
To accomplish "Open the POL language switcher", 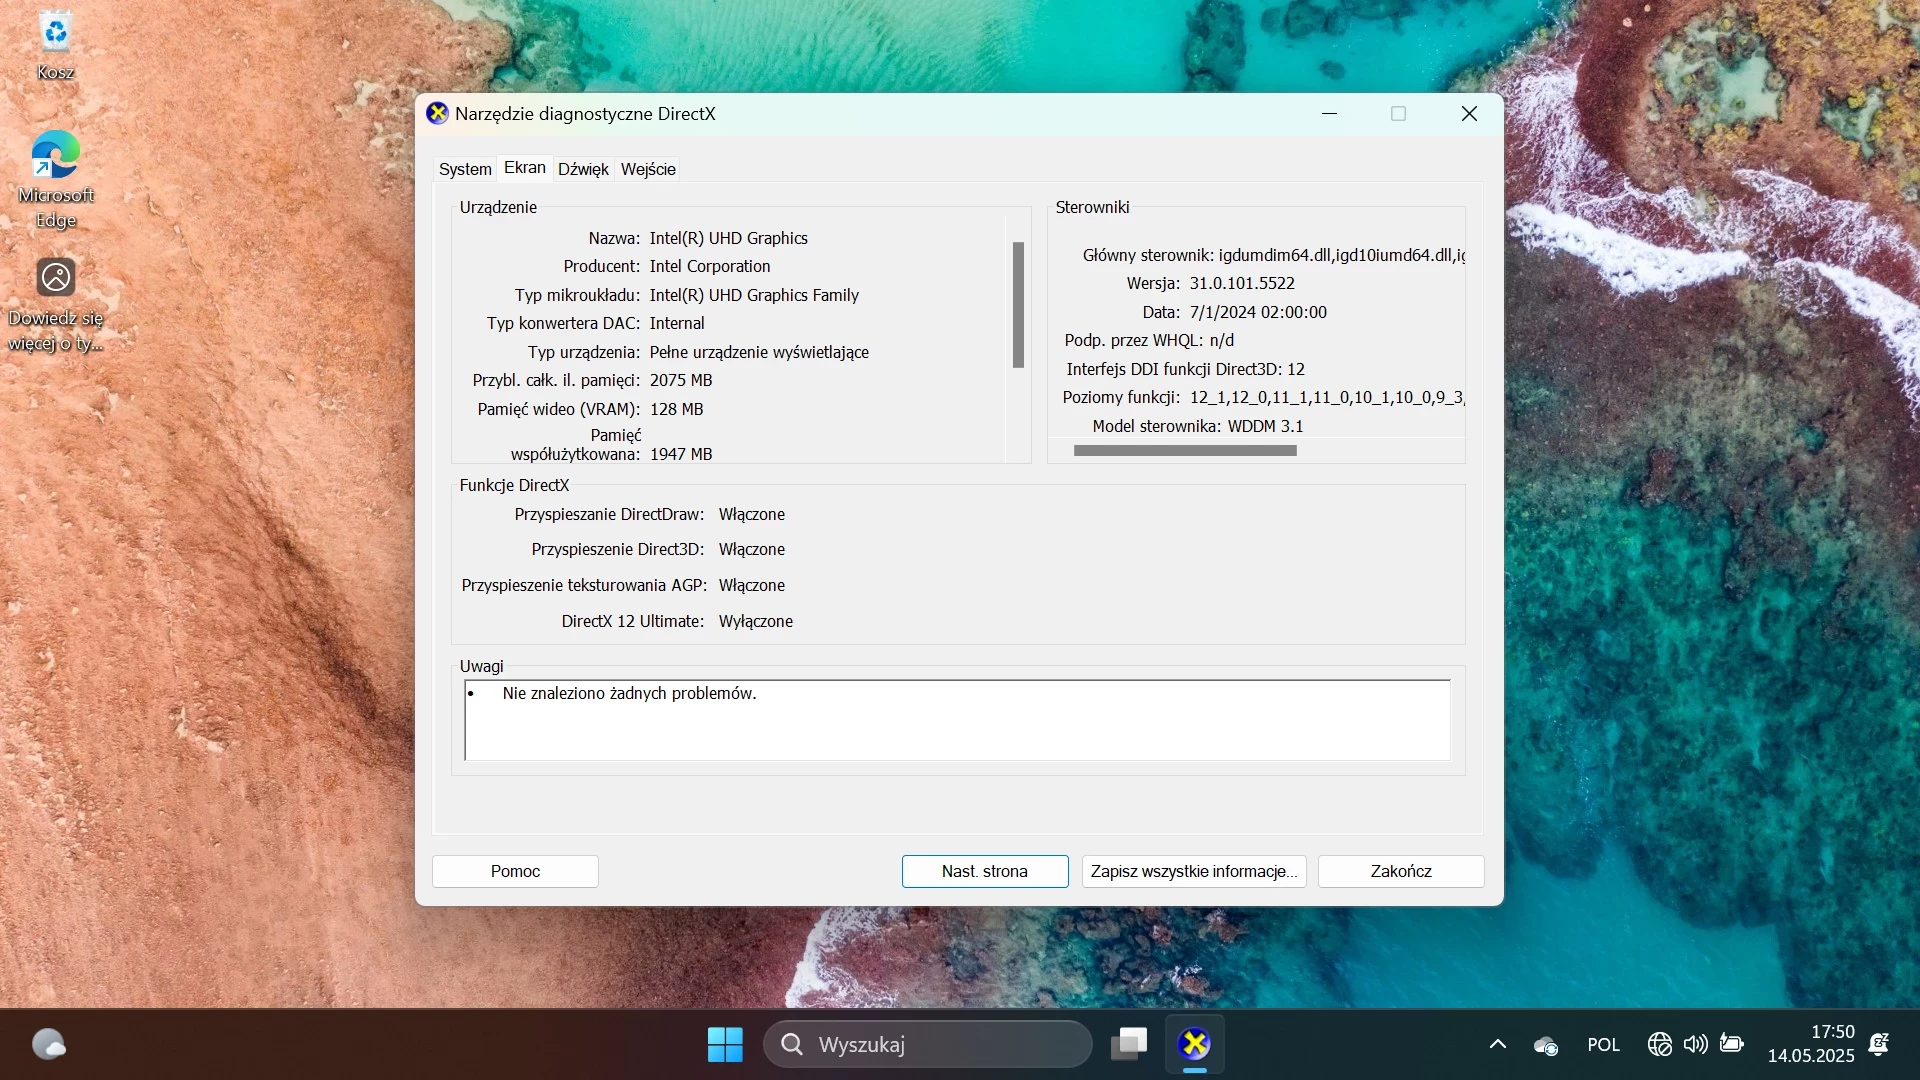I will [1603, 1045].
